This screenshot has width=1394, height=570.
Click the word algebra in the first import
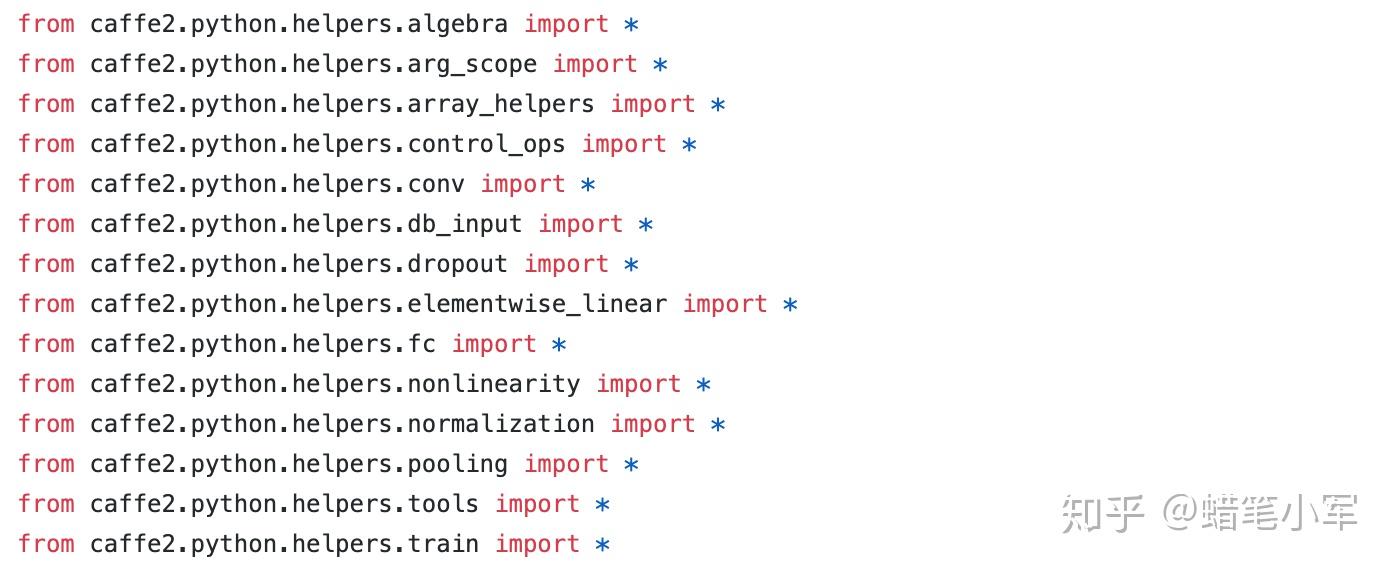pyautogui.click(x=457, y=24)
